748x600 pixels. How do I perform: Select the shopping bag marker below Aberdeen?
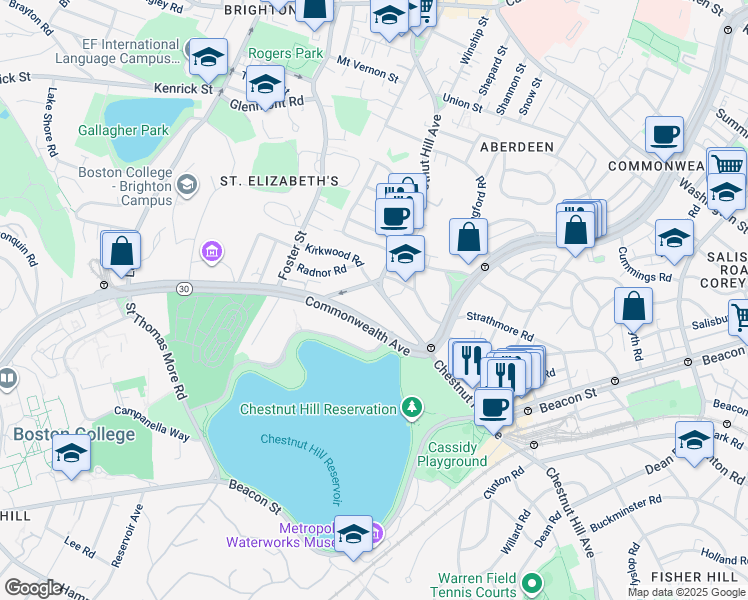coord(468,239)
